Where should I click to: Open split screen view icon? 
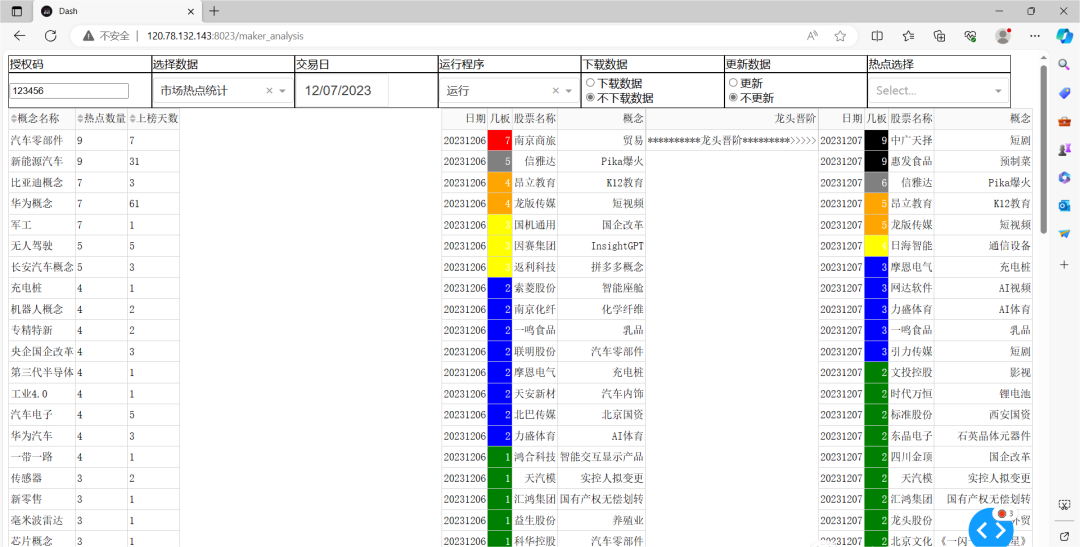click(877, 36)
